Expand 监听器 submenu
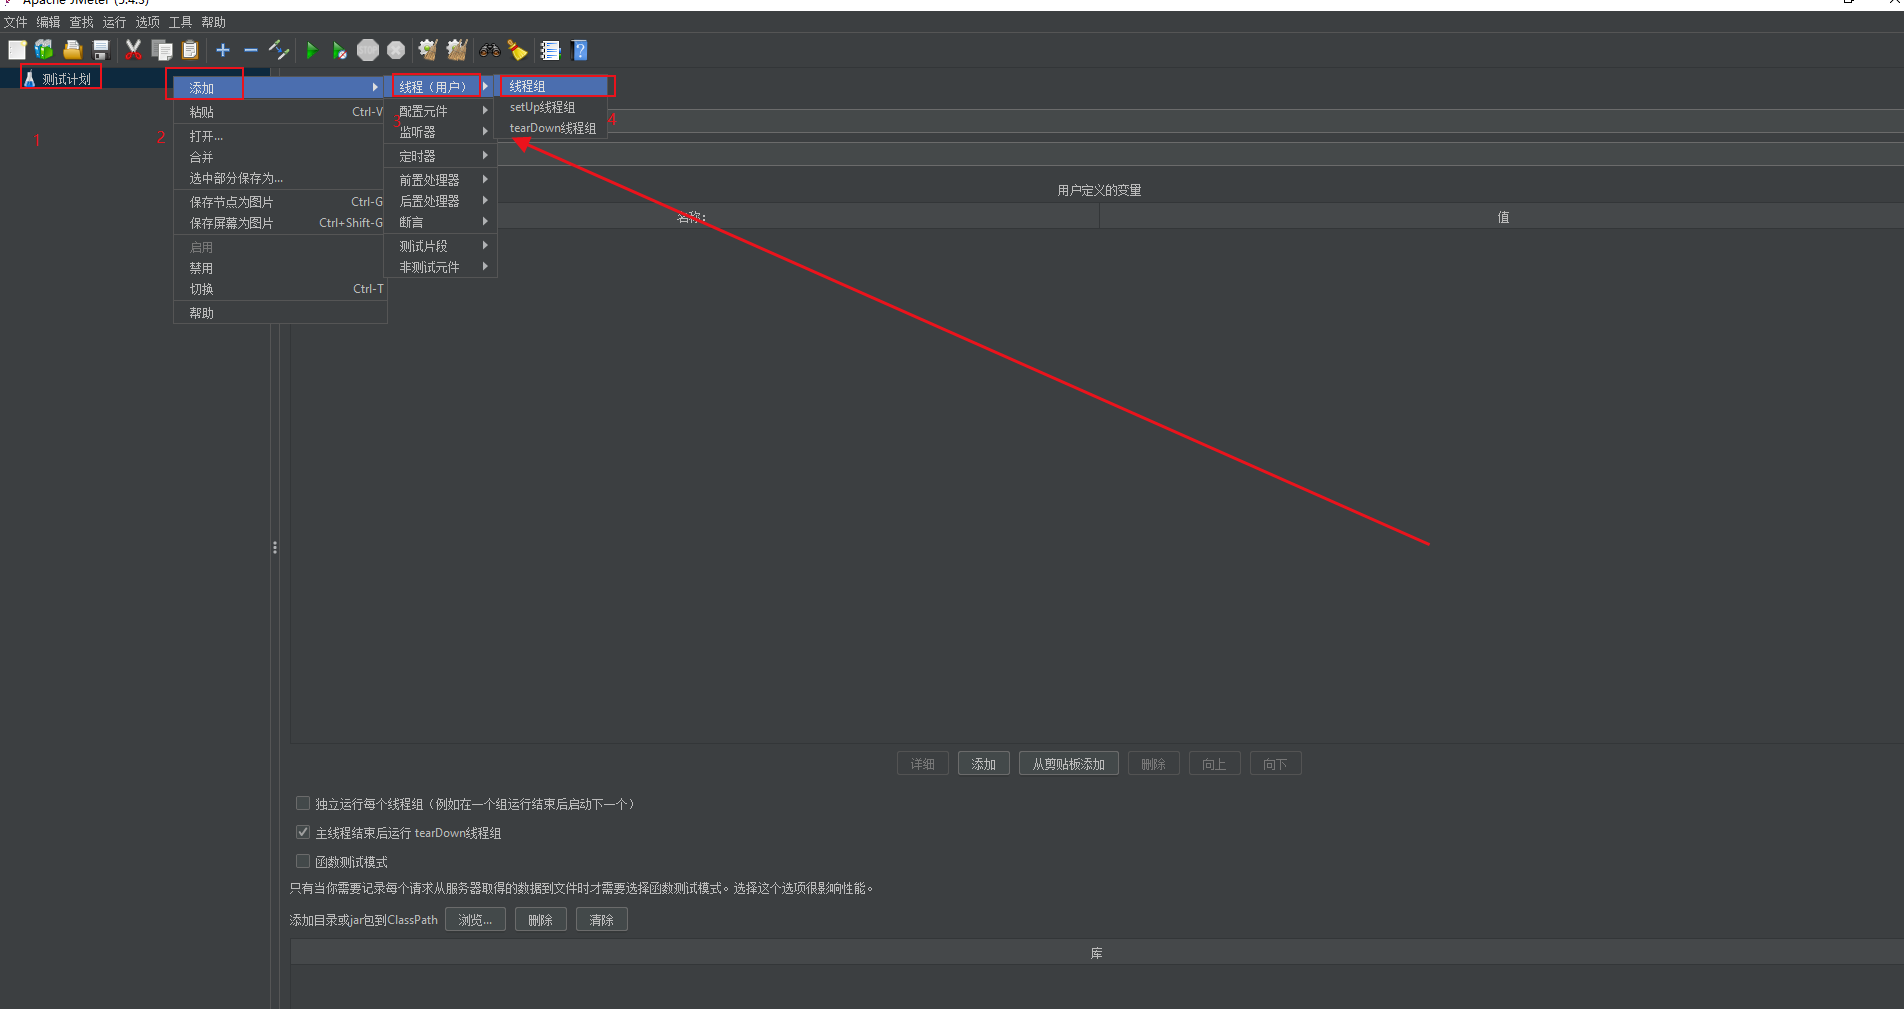Screen dimensions: 1904x1009 (x=440, y=132)
